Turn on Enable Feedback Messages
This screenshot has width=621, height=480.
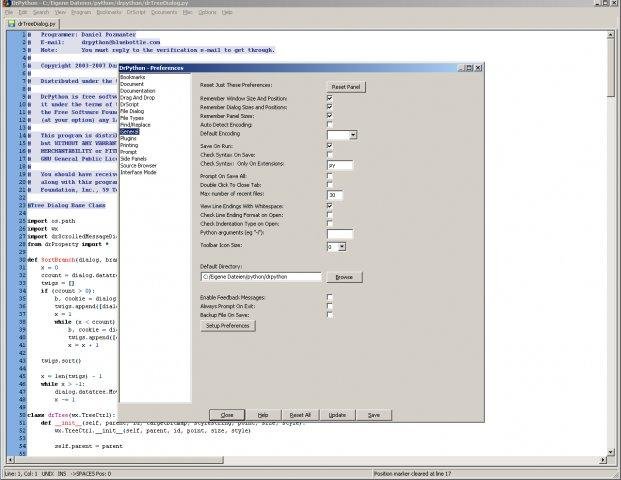[x=330, y=297]
